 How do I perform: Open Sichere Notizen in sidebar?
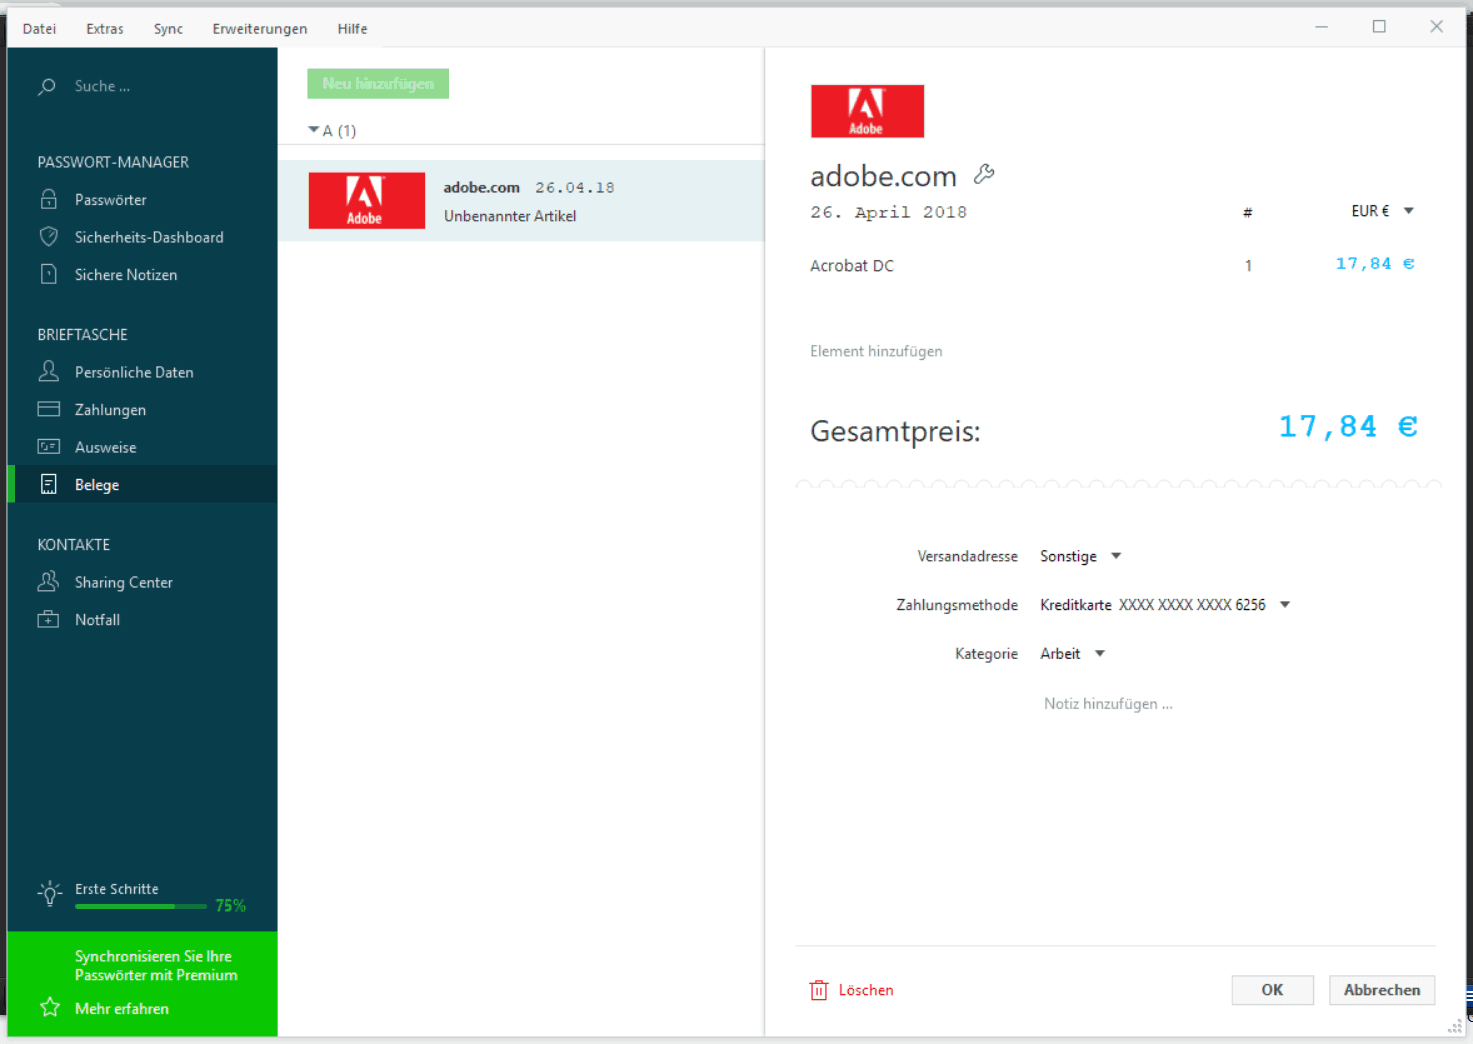click(x=142, y=274)
